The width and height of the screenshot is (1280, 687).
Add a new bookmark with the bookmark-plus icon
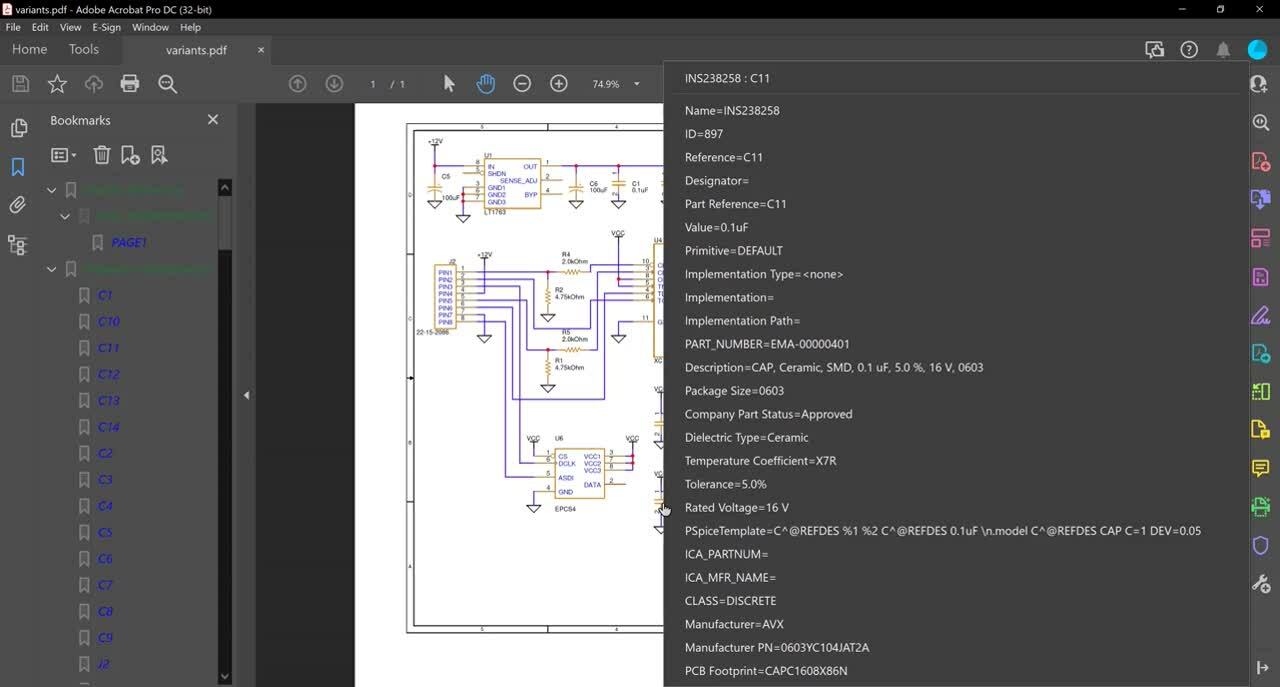(x=129, y=154)
